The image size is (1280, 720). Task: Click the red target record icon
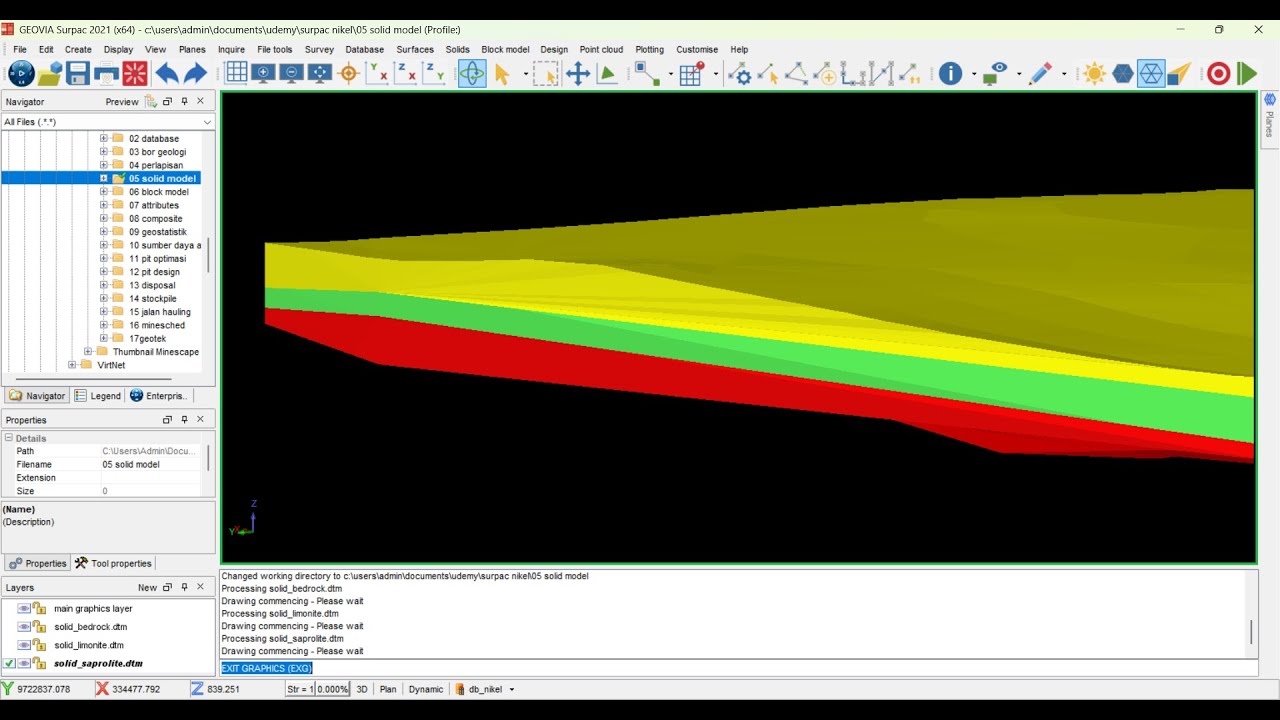tap(1218, 73)
